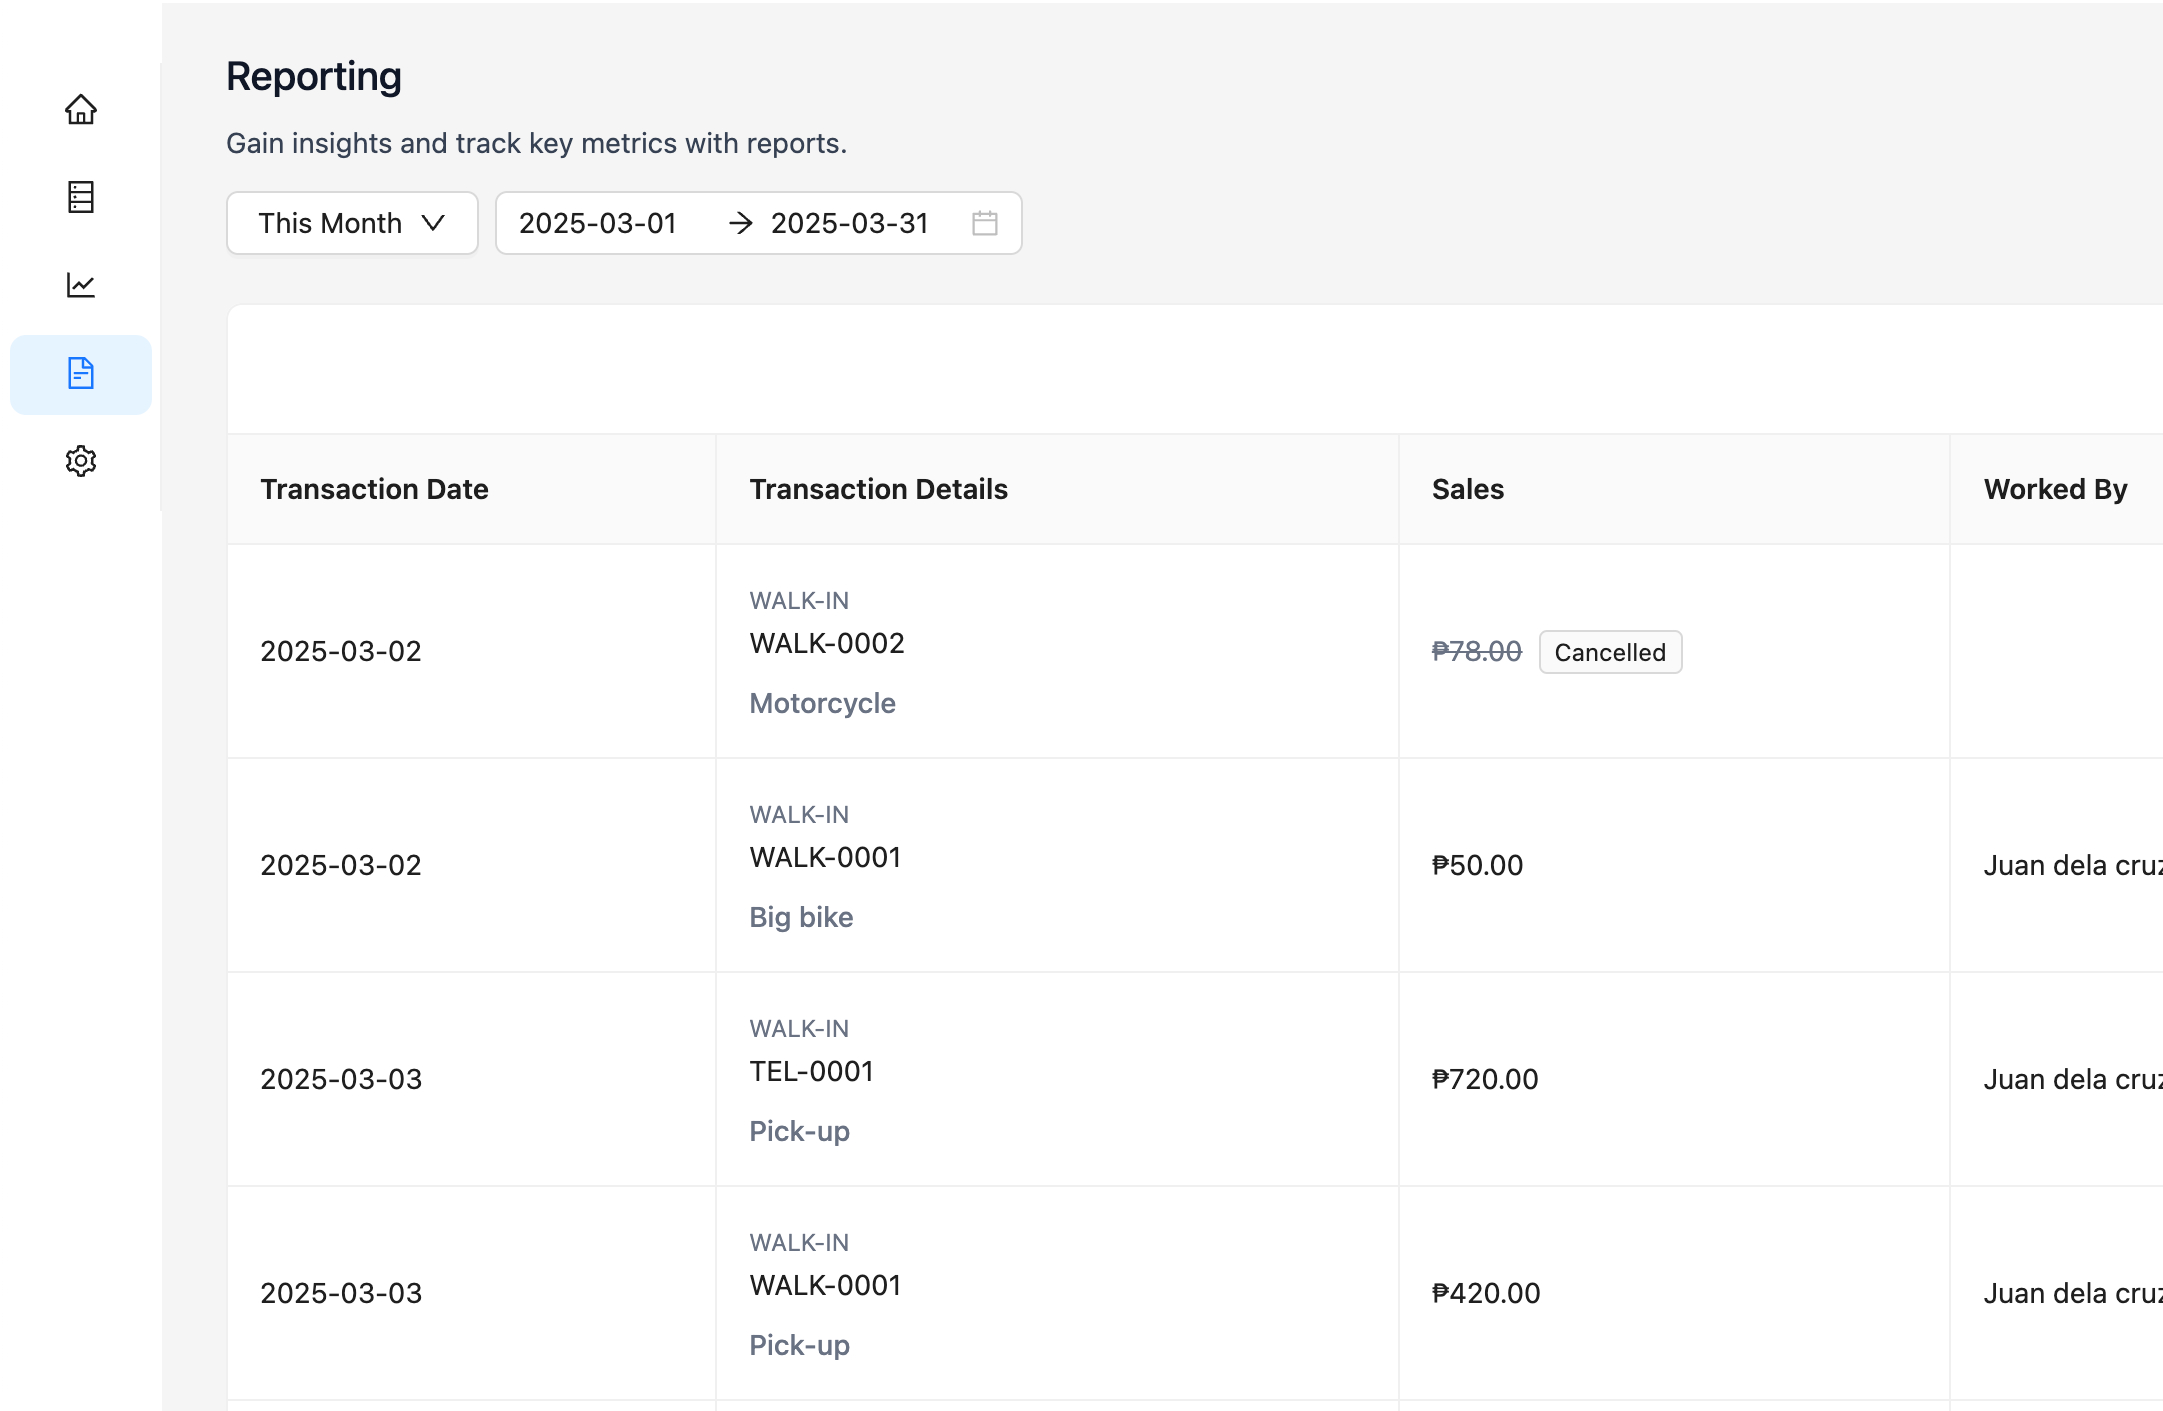Select the Big bike vehicle label

click(802, 917)
